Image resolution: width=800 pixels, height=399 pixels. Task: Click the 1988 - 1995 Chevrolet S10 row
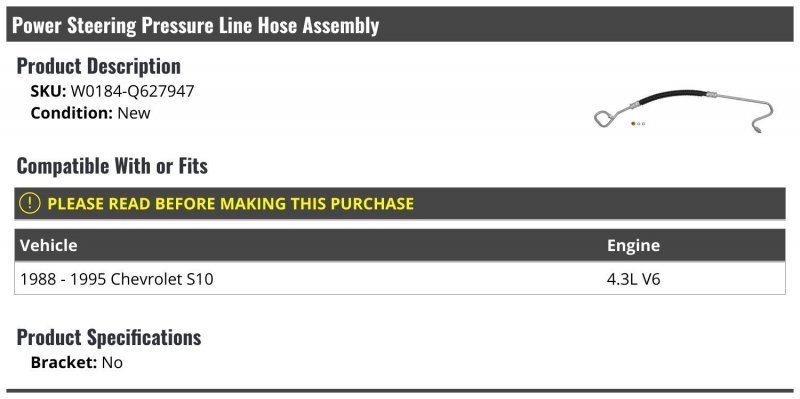click(399, 279)
